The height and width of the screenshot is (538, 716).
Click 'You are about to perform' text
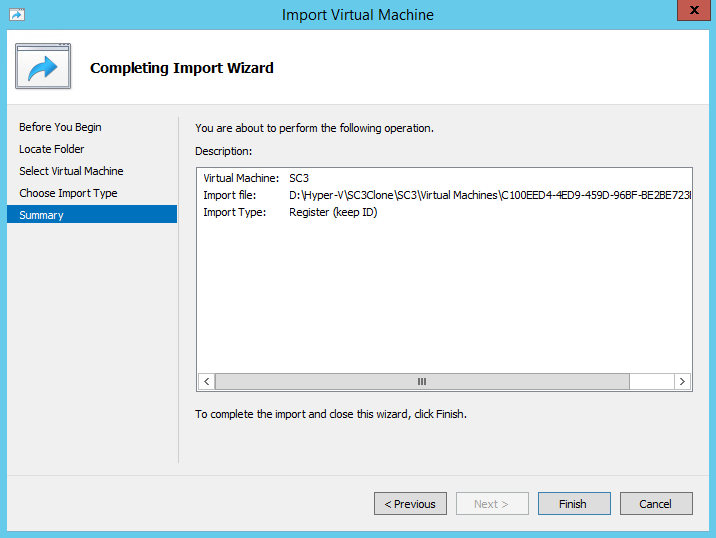(314, 128)
